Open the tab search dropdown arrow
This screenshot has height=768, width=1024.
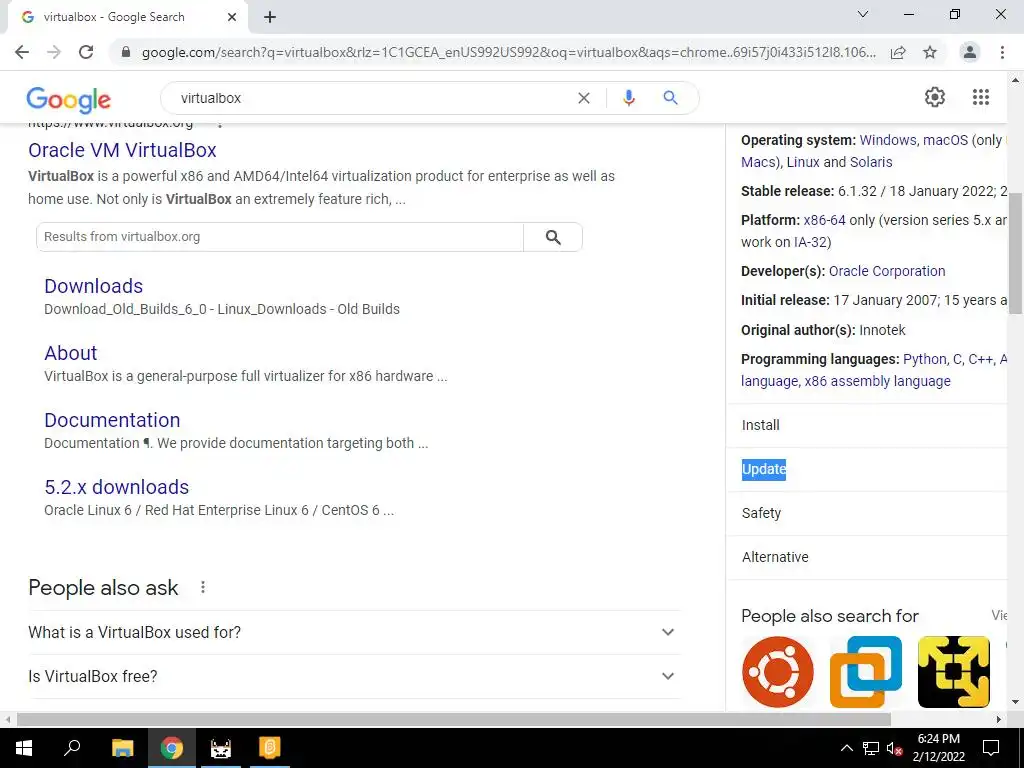[863, 14]
